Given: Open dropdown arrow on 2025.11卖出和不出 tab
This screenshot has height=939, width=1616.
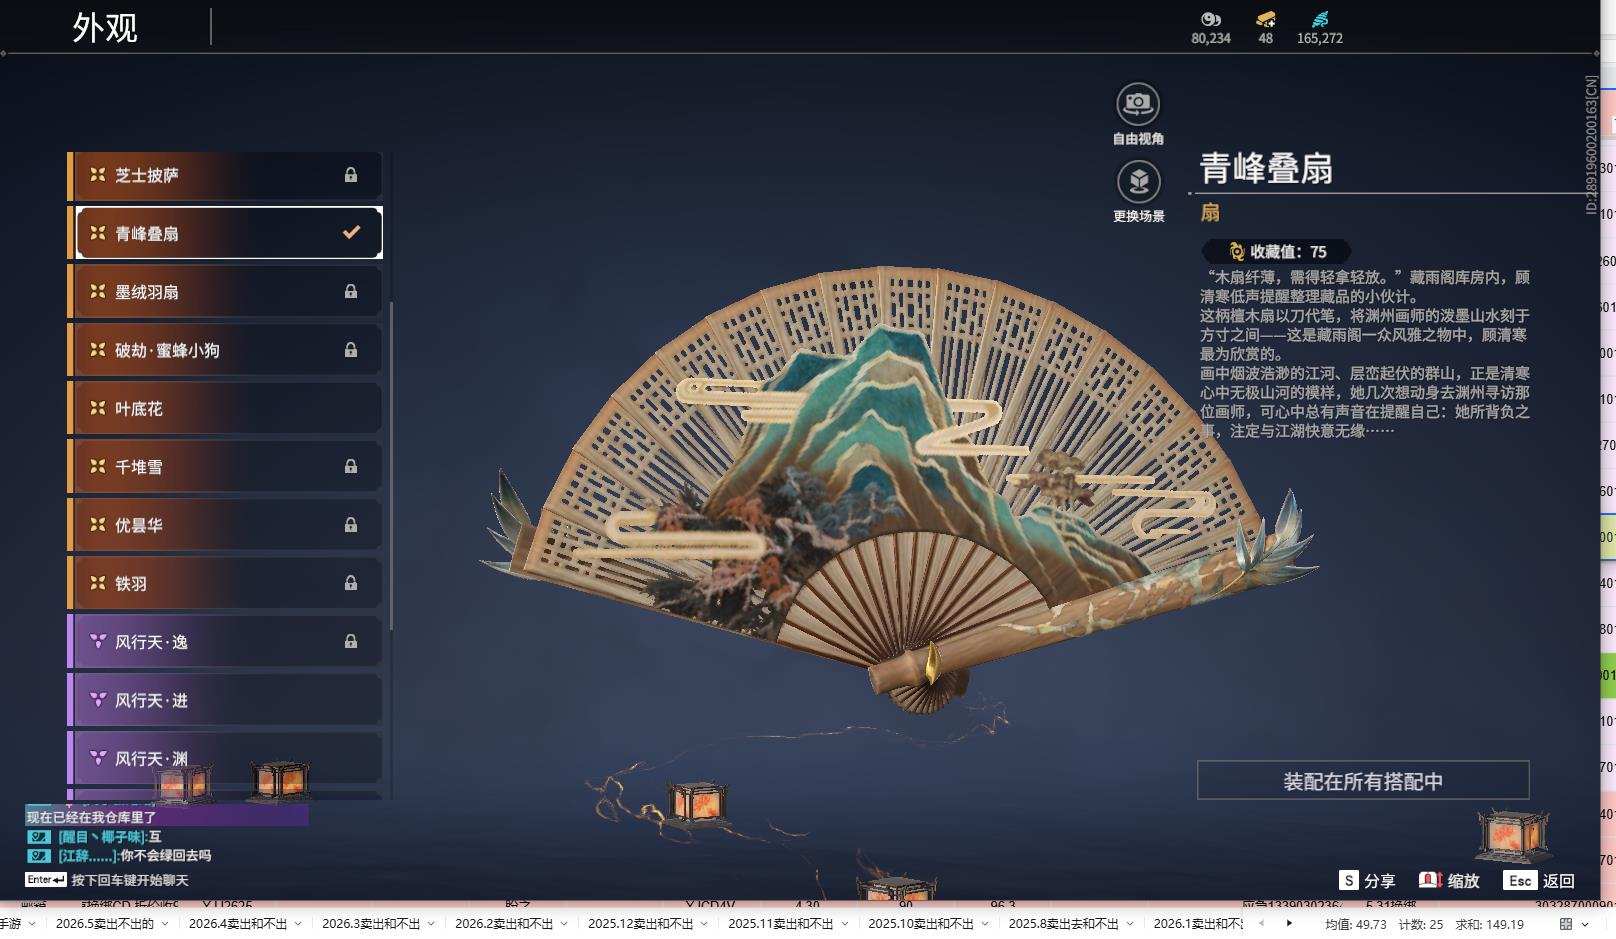Looking at the screenshot, I should click(845, 923).
